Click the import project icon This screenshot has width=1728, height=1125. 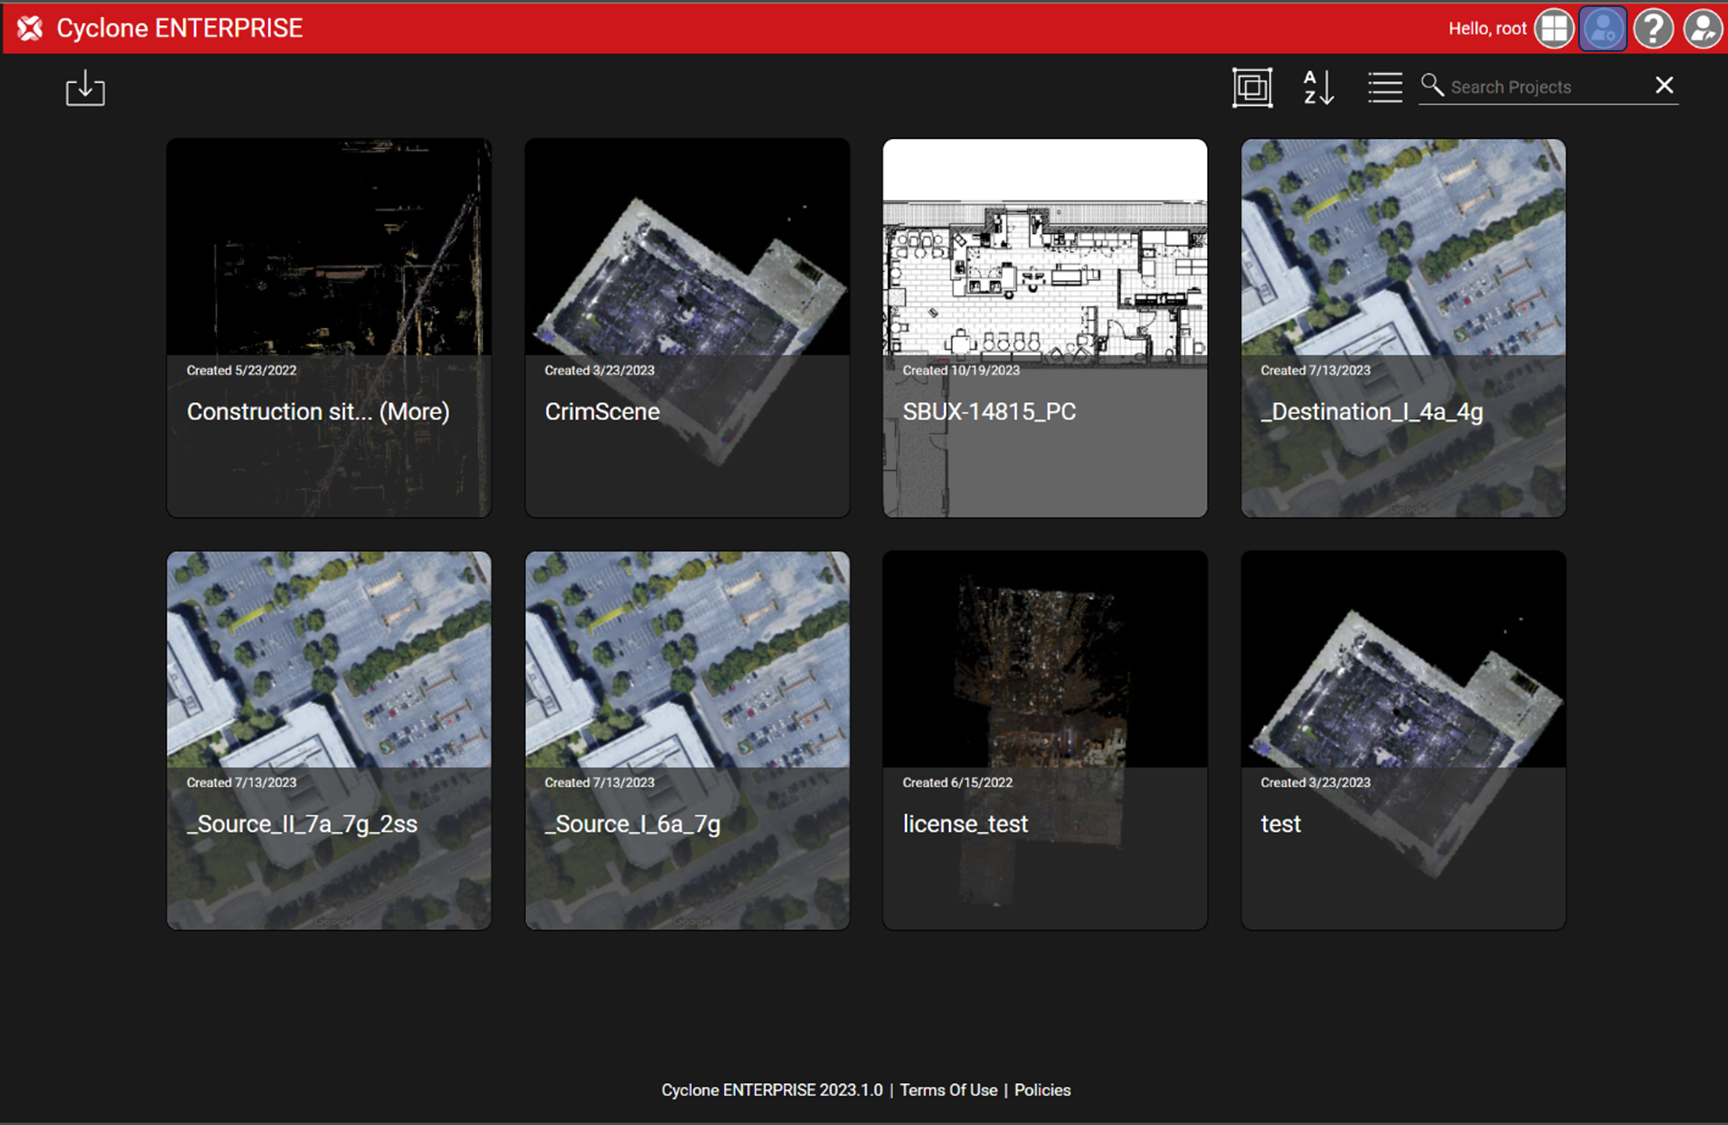[x=85, y=88]
